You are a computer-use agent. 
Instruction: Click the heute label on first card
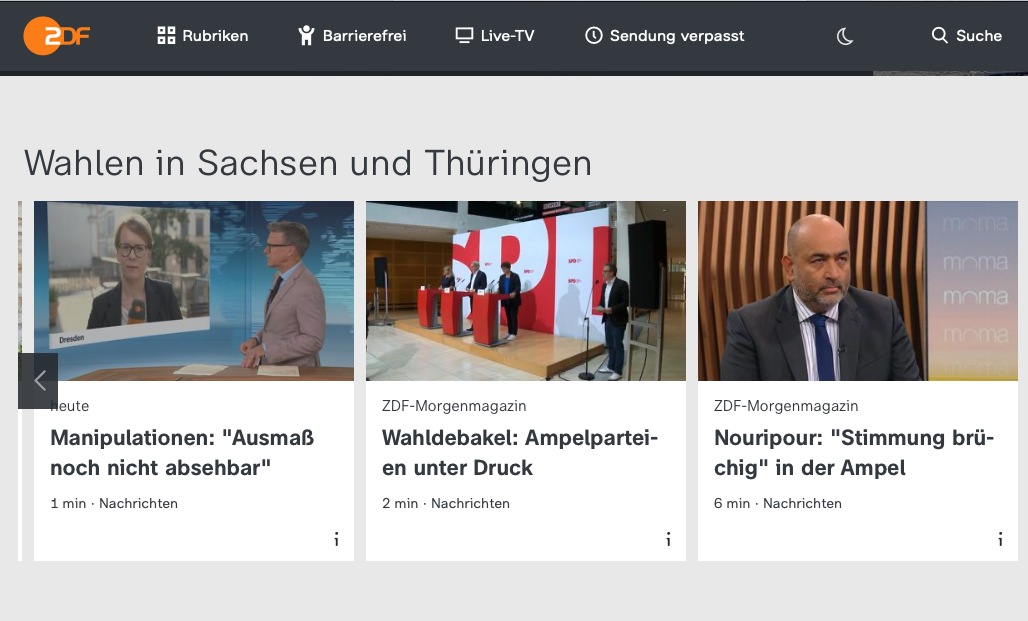coord(69,406)
